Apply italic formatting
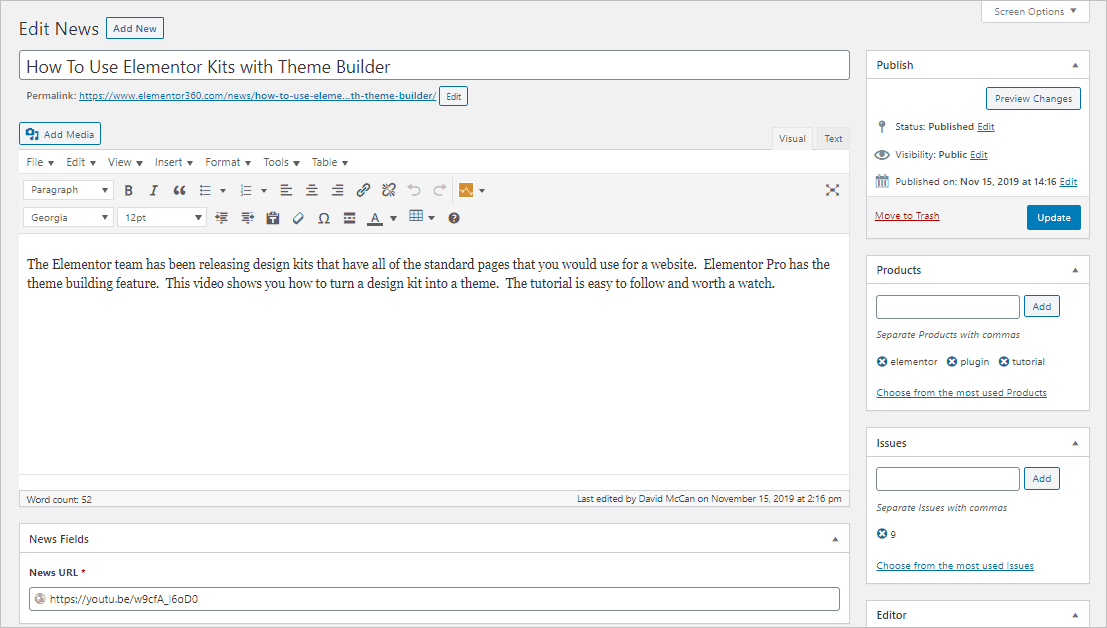Screen dimensions: 1107x628 pyautogui.click(x=153, y=190)
